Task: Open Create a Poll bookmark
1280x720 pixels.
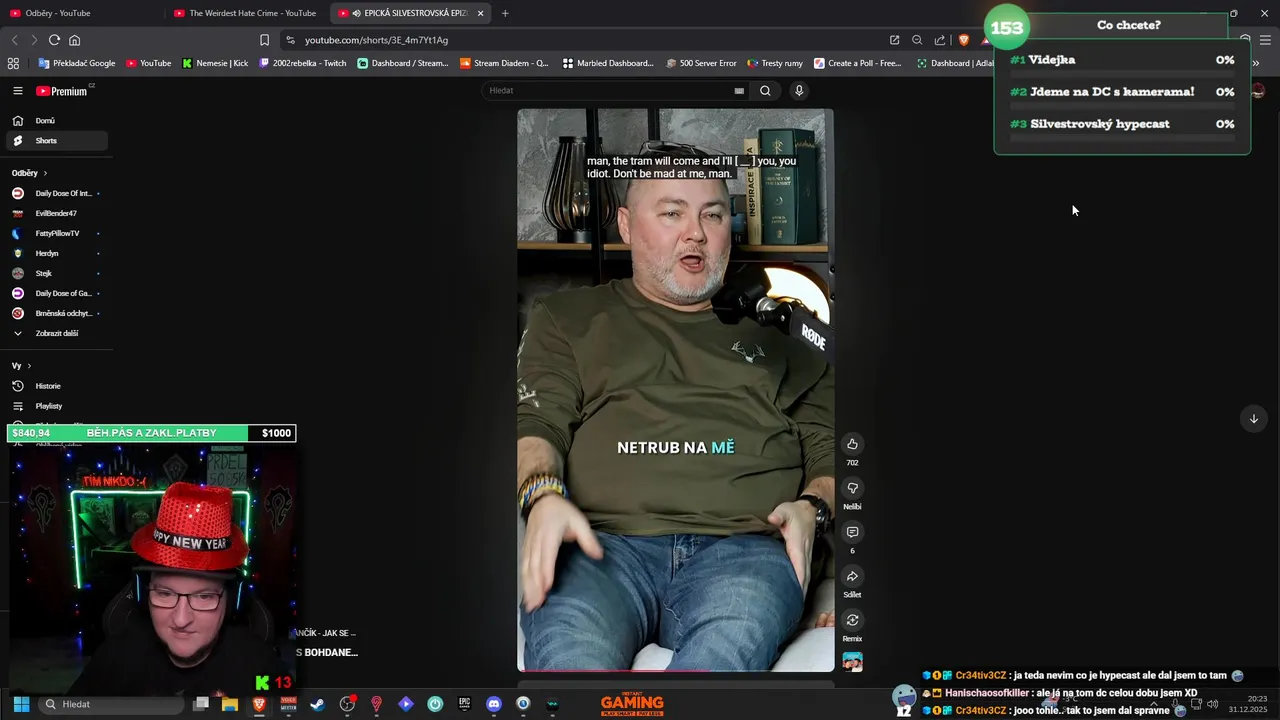Action: pos(857,63)
